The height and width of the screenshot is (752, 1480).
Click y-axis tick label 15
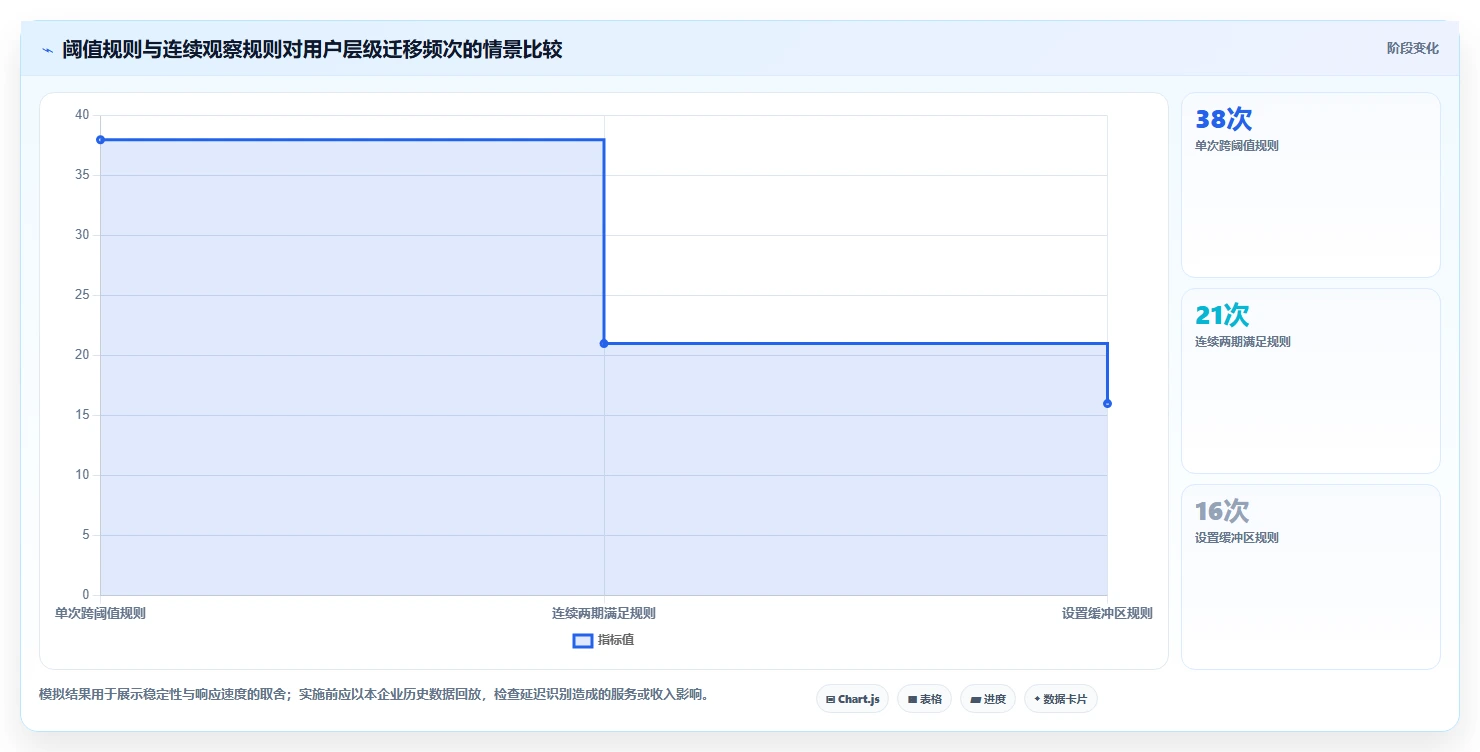[82, 415]
